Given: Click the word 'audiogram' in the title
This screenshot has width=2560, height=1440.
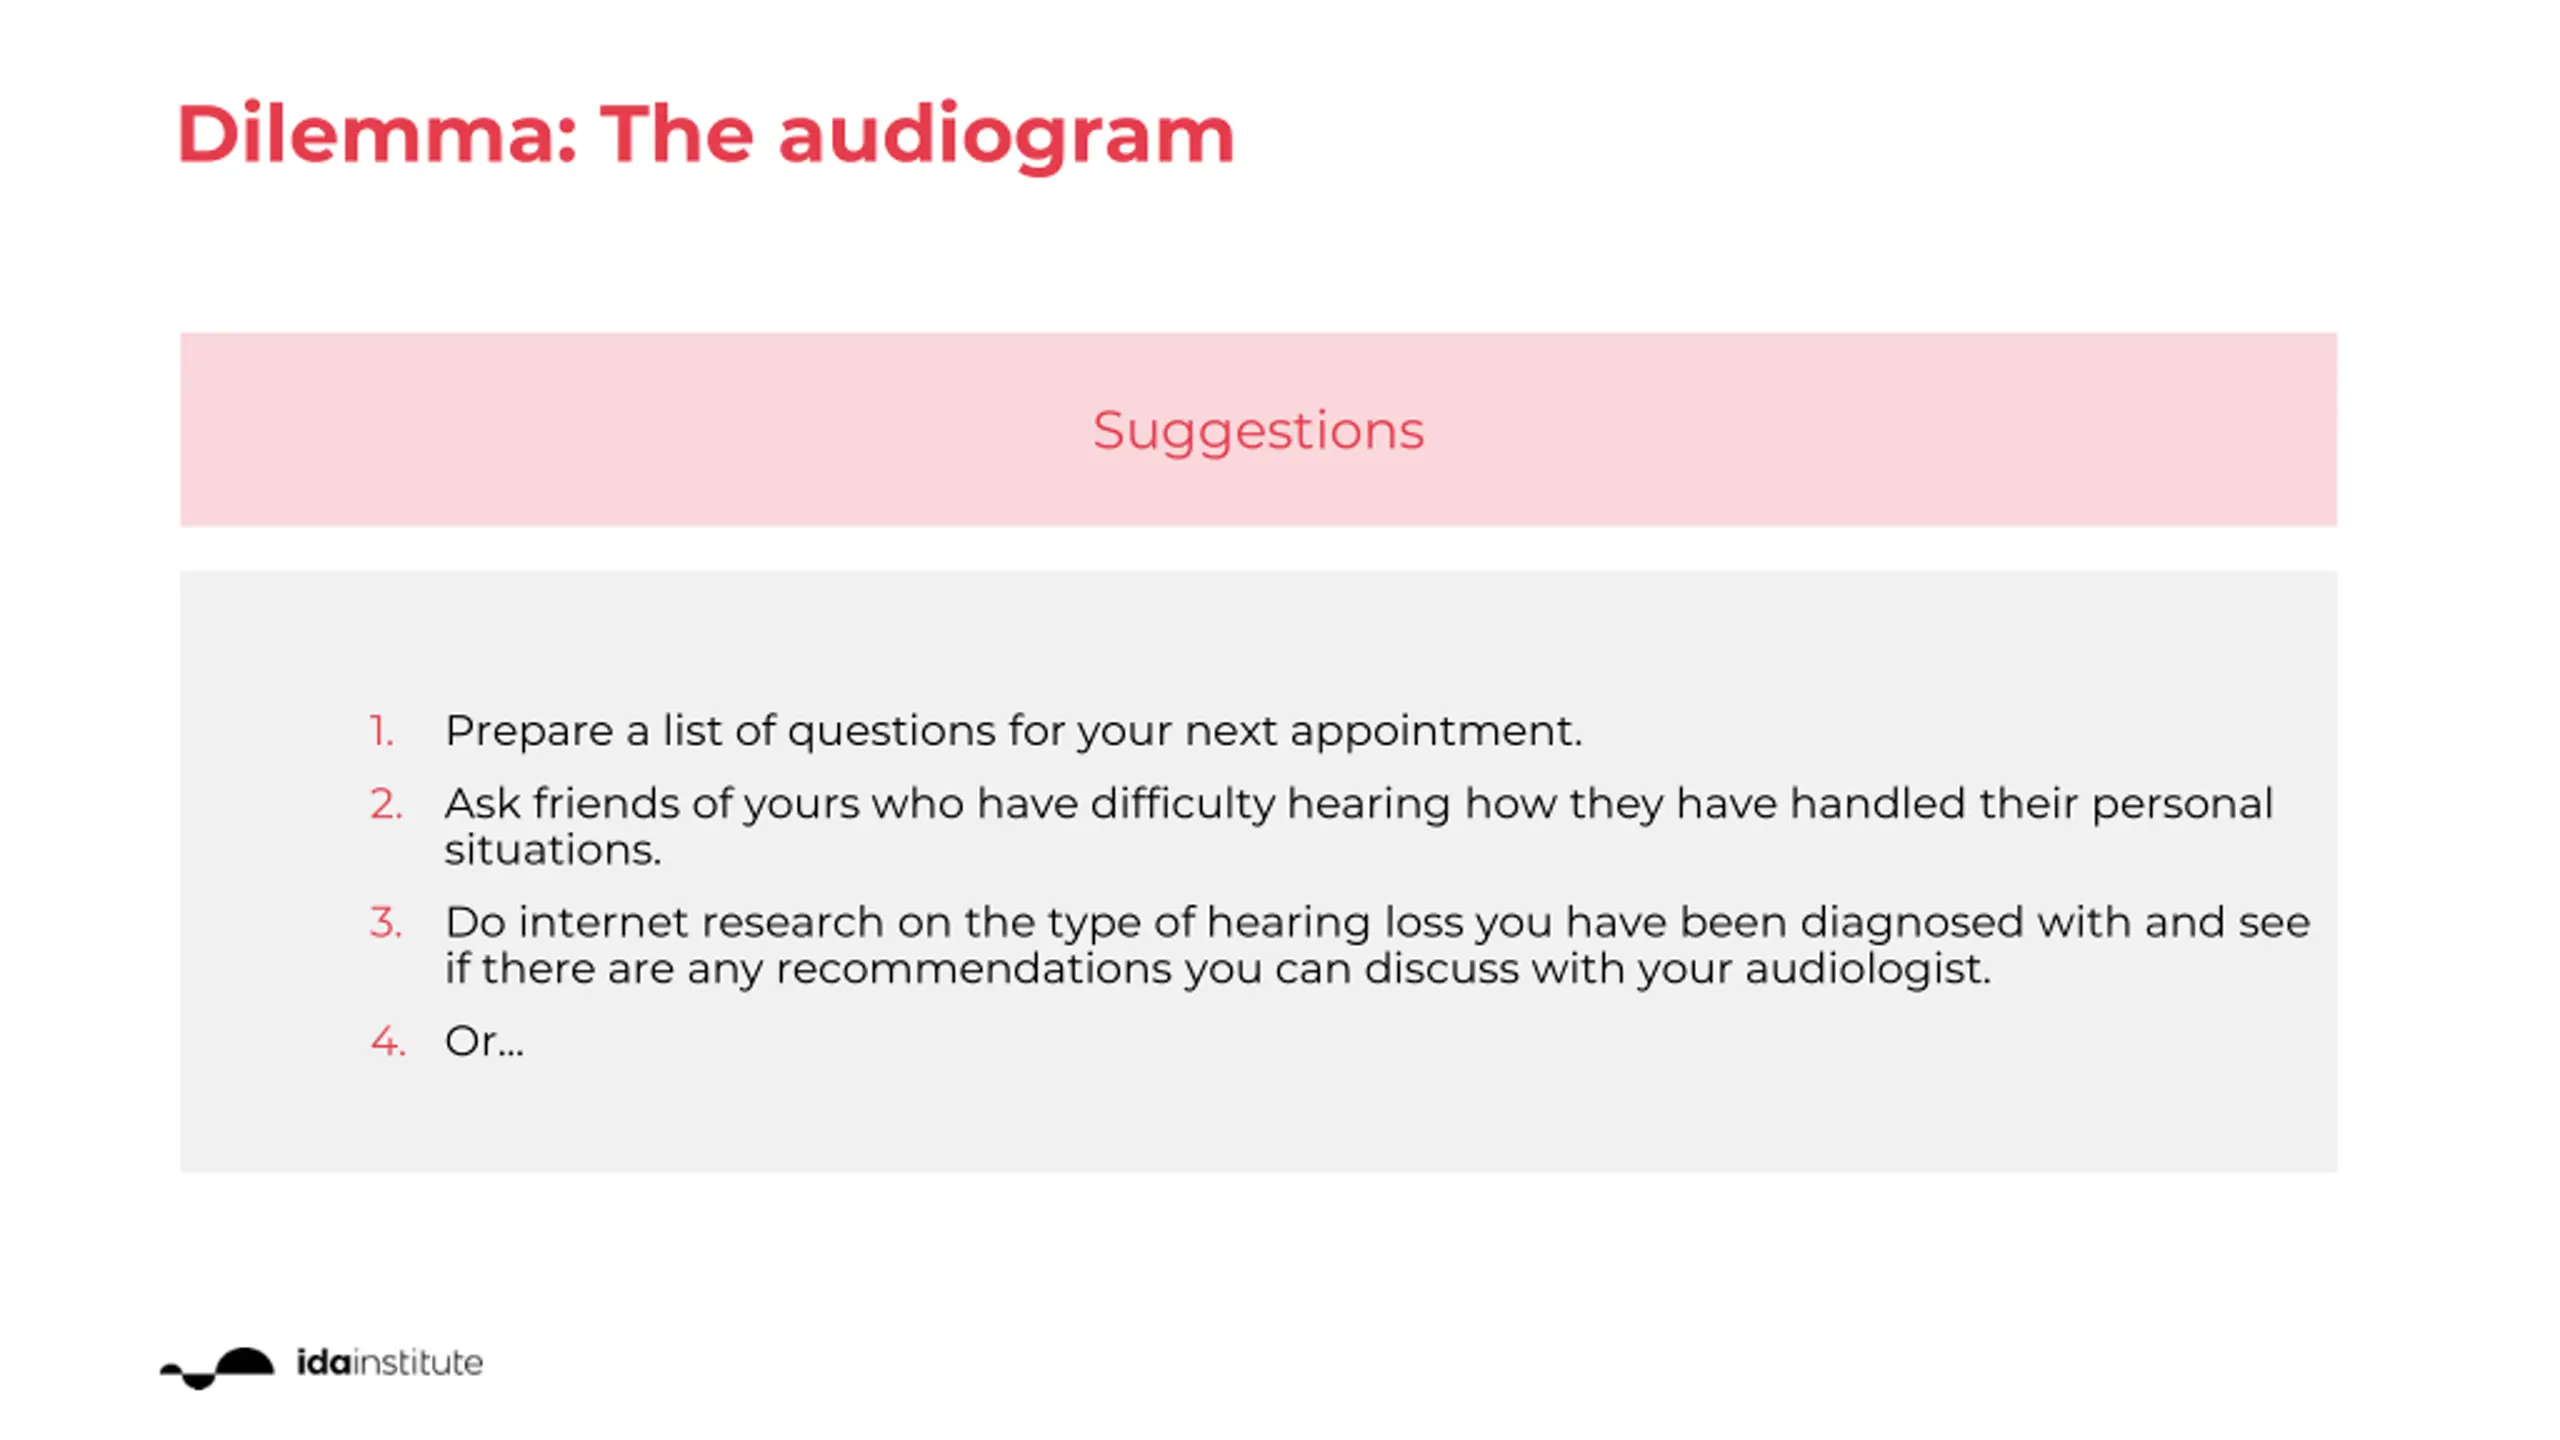Looking at the screenshot, I should 1006,136.
